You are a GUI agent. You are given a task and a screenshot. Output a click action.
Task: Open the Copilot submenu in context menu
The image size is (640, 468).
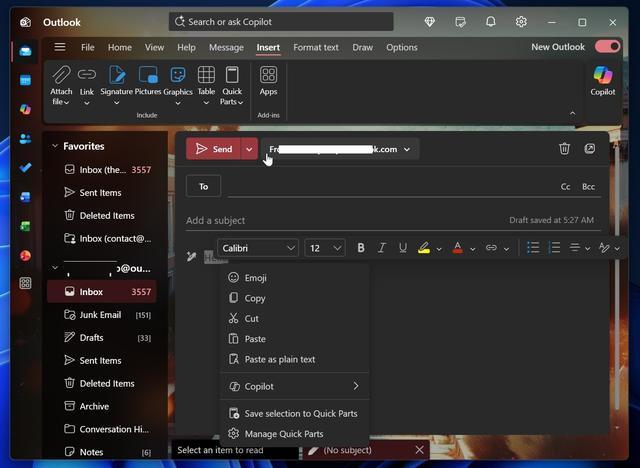(294, 386)
